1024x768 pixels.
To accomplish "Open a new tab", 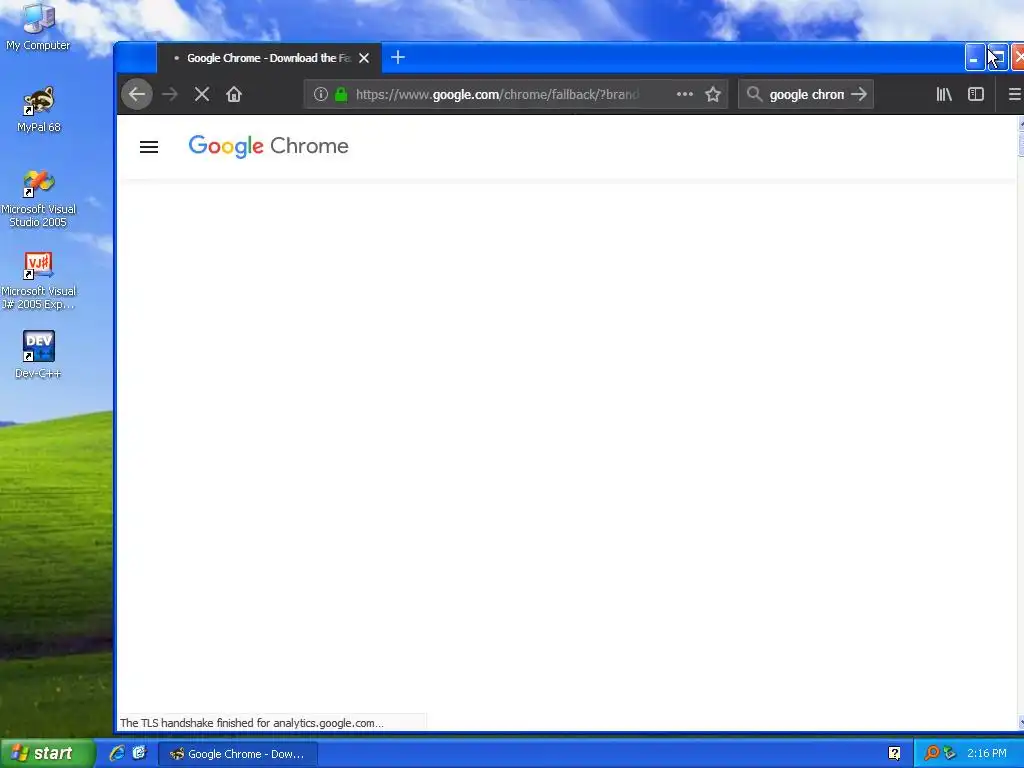I will click(x=398, y=57).
